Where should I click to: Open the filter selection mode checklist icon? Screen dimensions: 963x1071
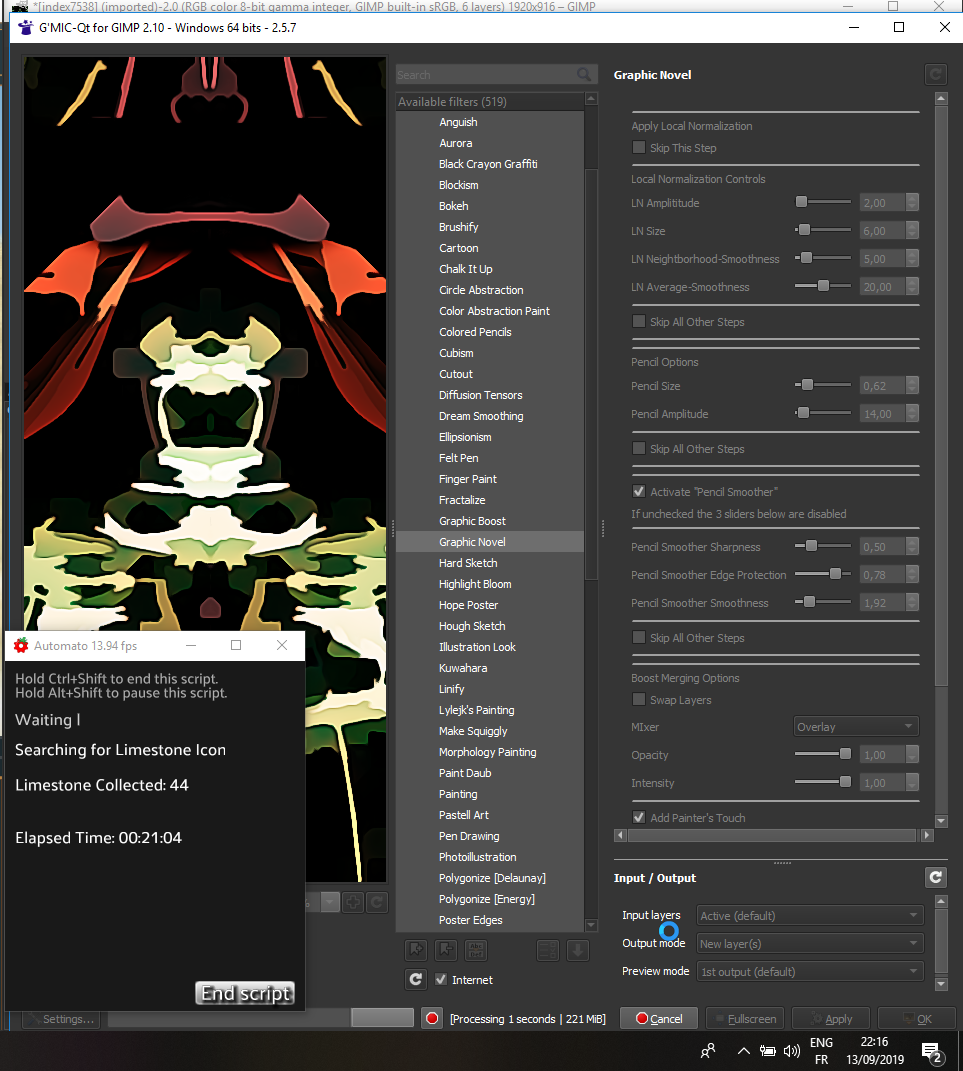pyautogui.click(x=548, y=949)
